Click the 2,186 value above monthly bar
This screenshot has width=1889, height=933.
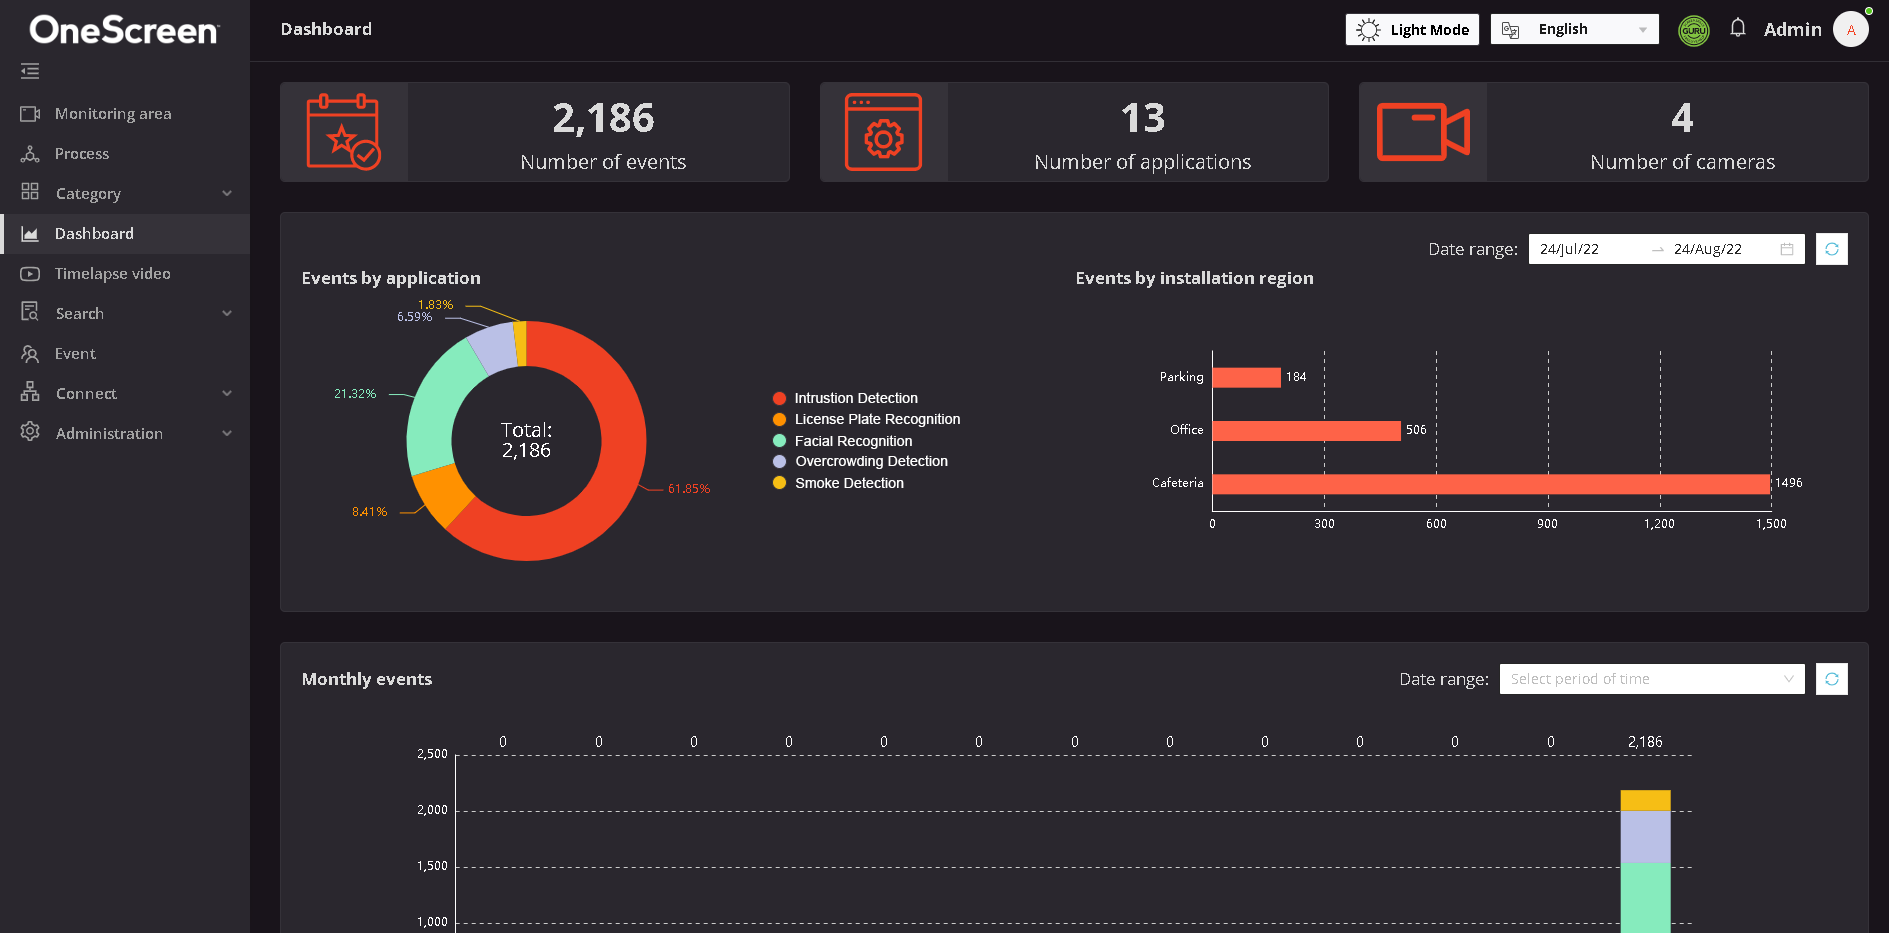coord(1645,742)
